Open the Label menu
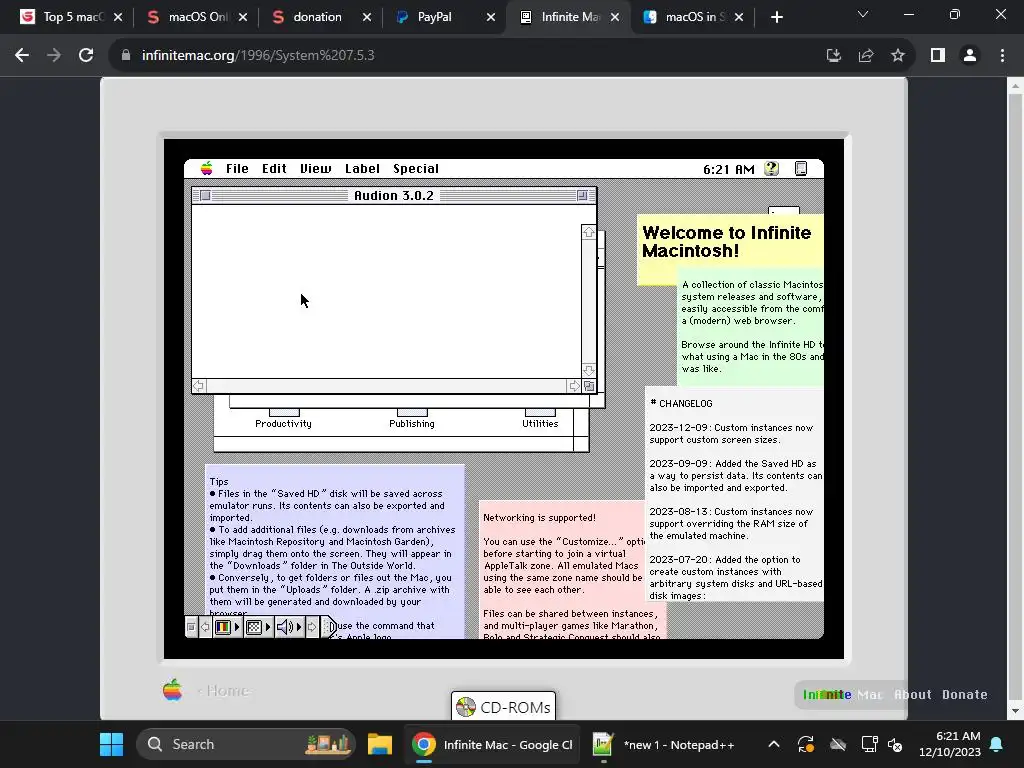Image resolution: width=1024 pixels, height=768 pixels. pyautogui.click(x=362, y=168)
